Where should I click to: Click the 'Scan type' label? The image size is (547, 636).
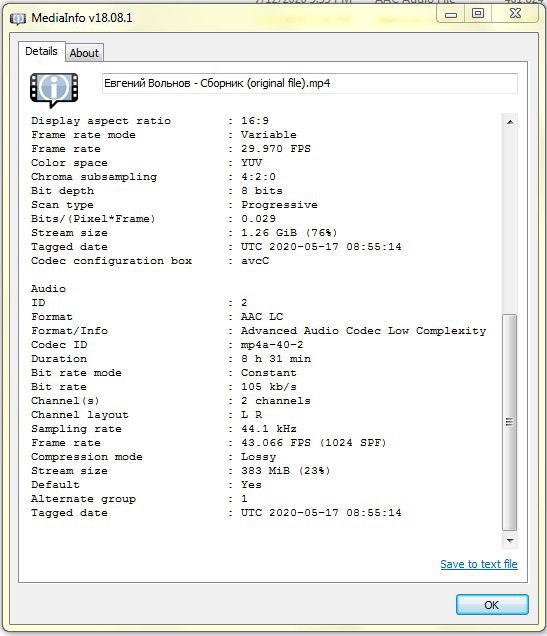pos(62,205)
